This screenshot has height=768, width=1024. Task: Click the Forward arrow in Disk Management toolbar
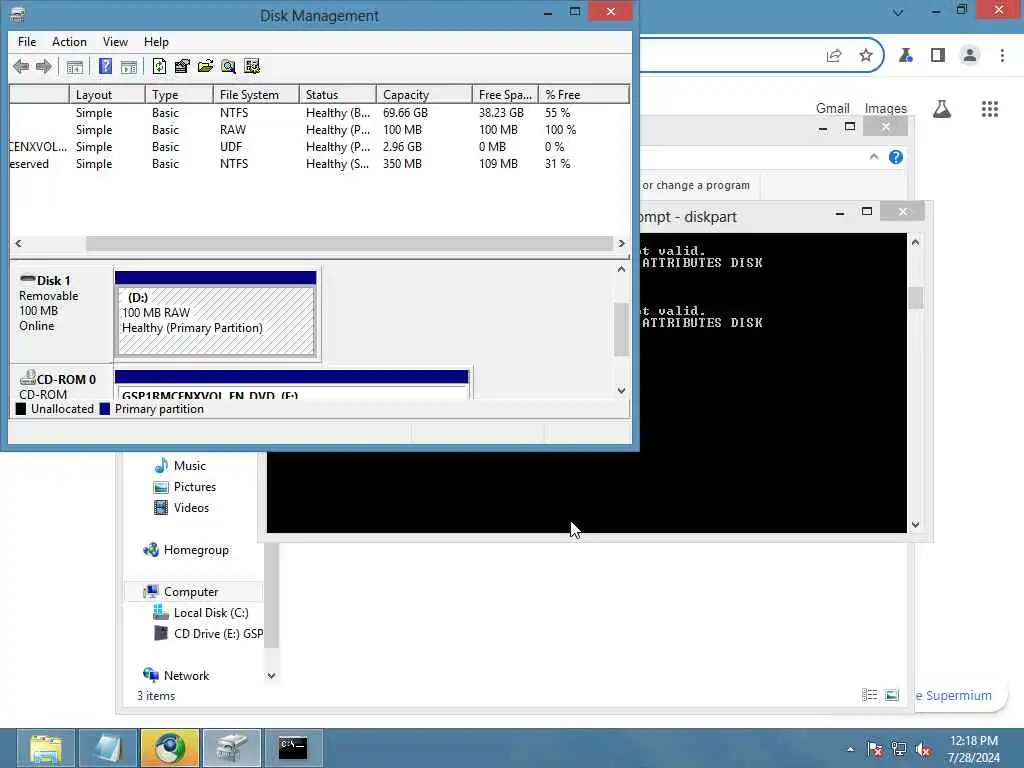[x=44, y=67]
